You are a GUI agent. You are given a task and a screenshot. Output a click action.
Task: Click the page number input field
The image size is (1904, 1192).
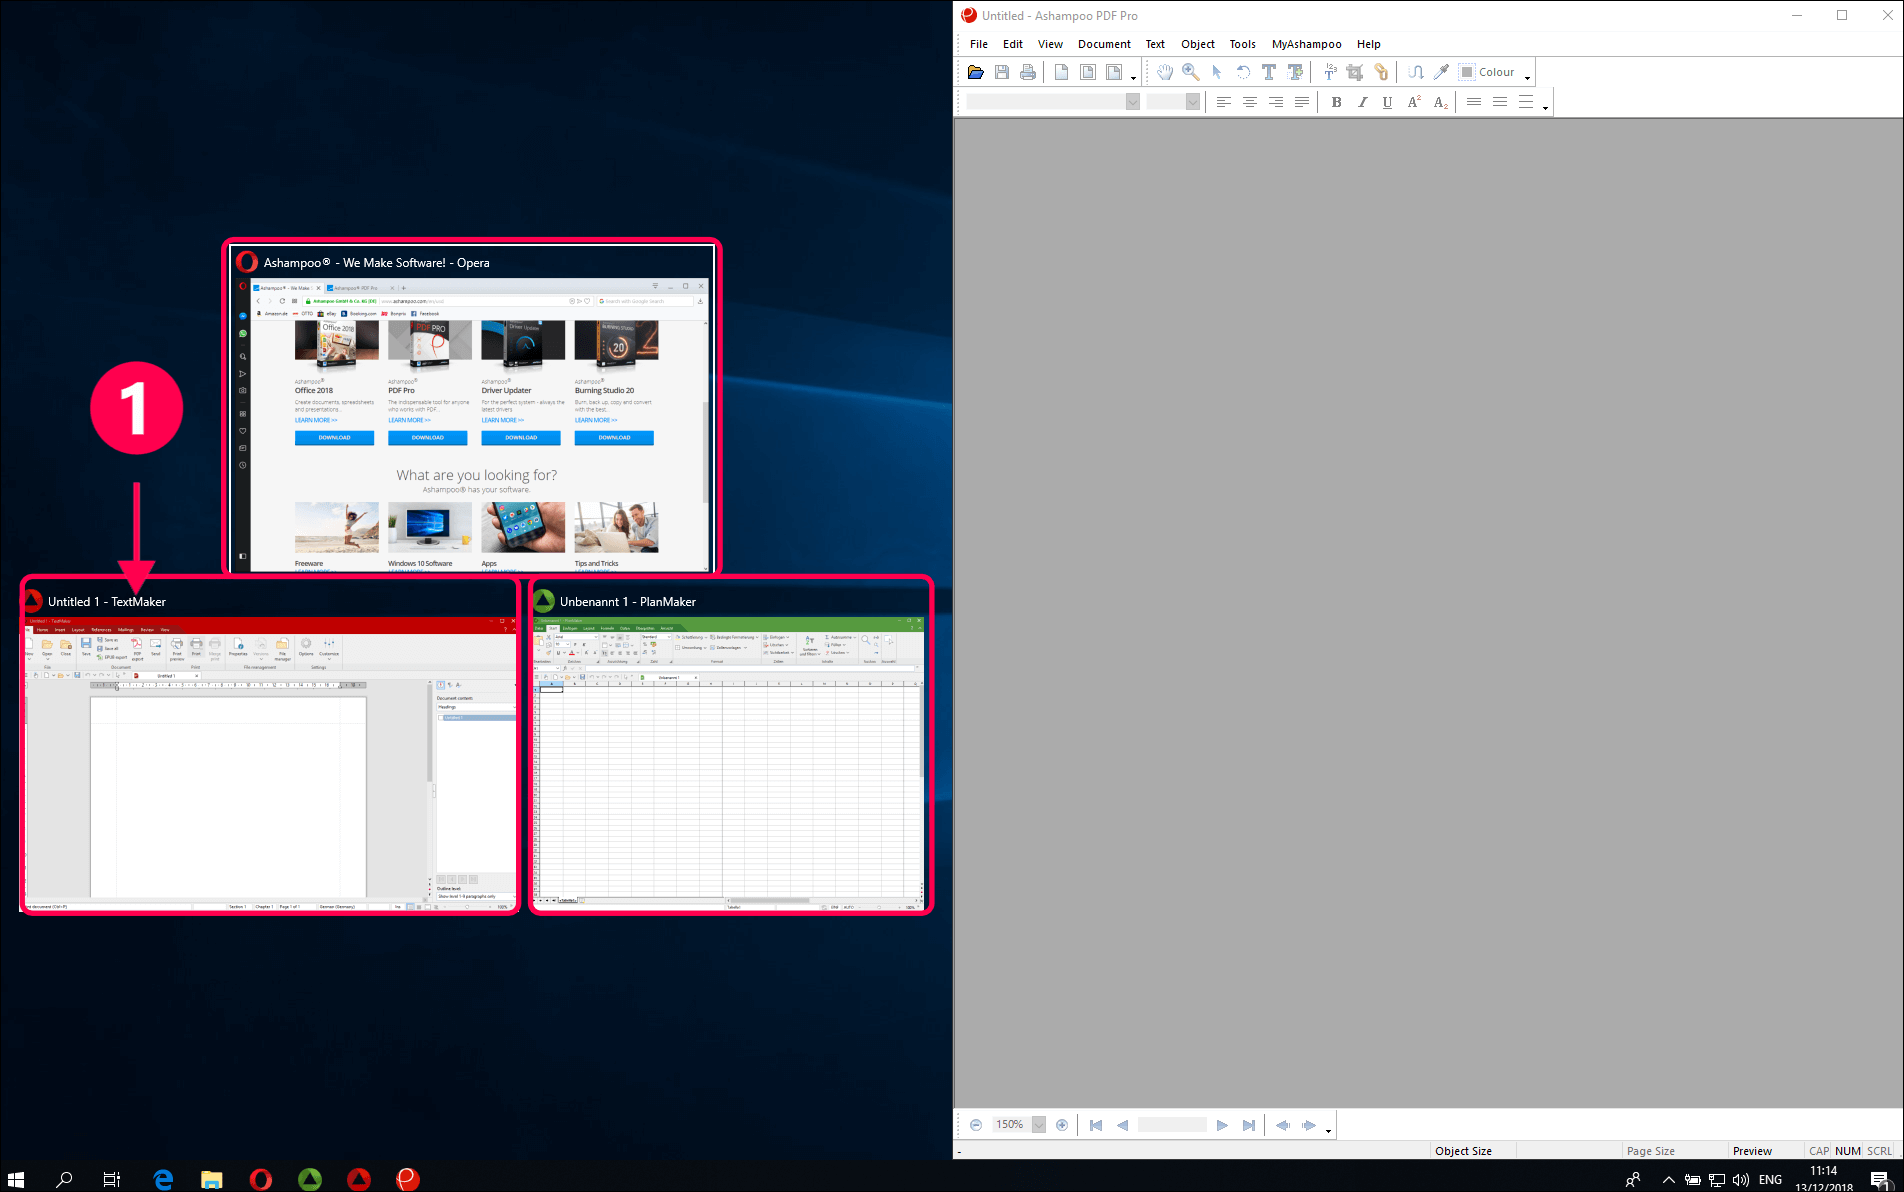pos(1172,1125)
